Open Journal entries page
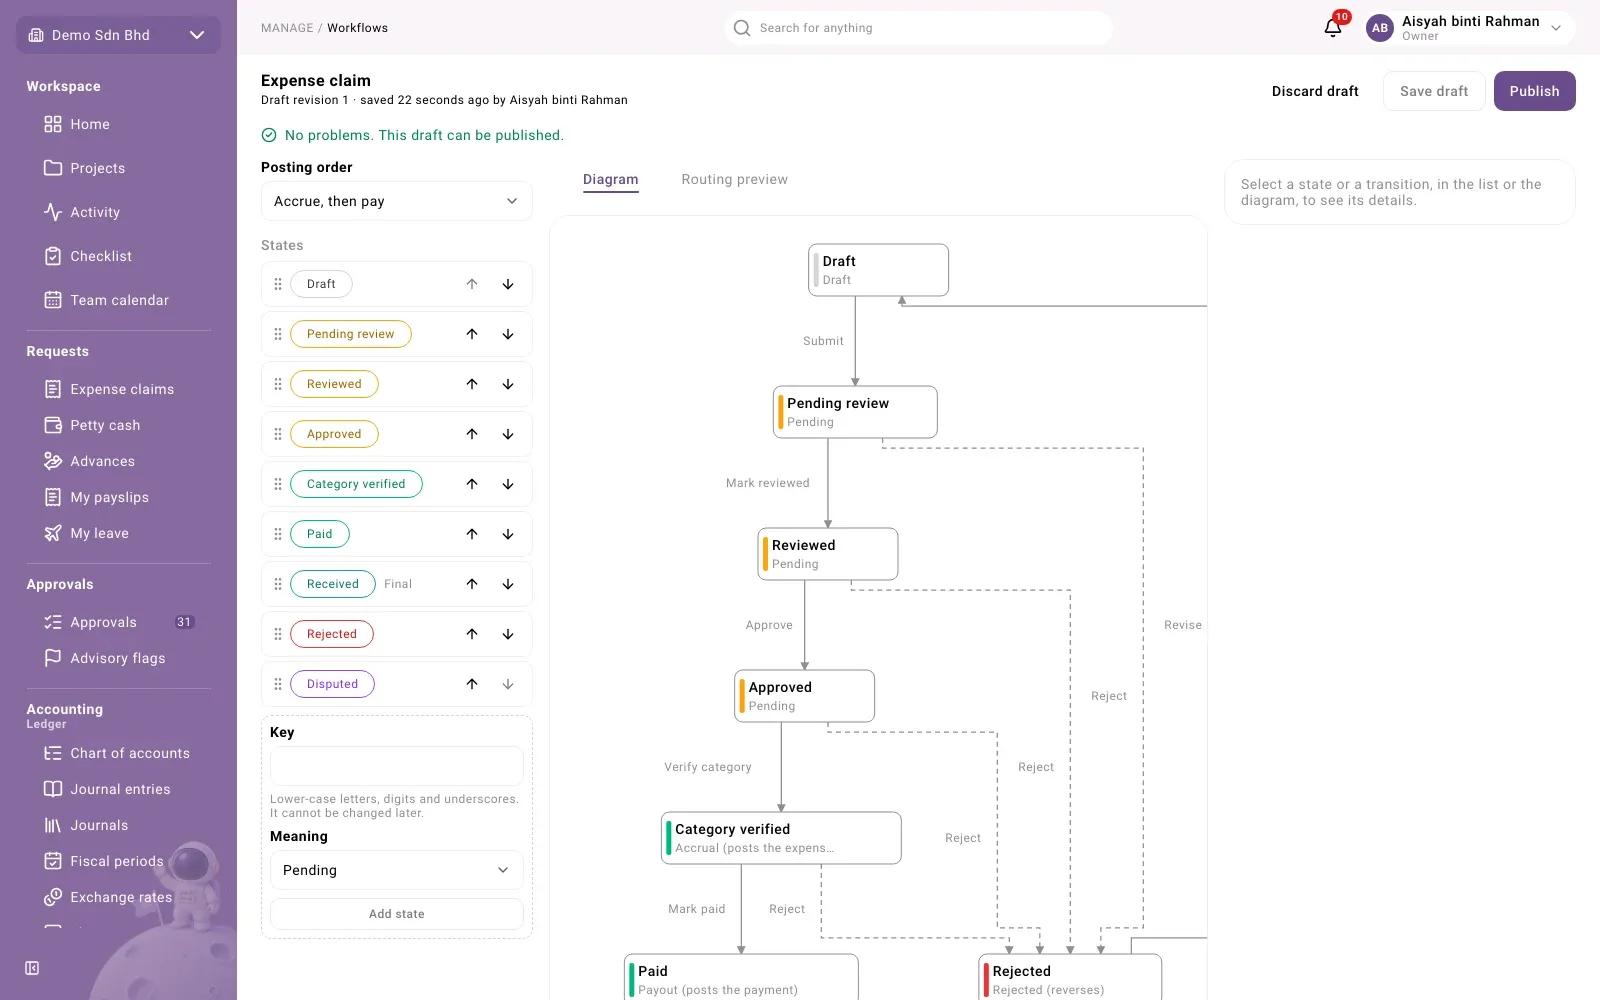 click(x=118, y=789)
